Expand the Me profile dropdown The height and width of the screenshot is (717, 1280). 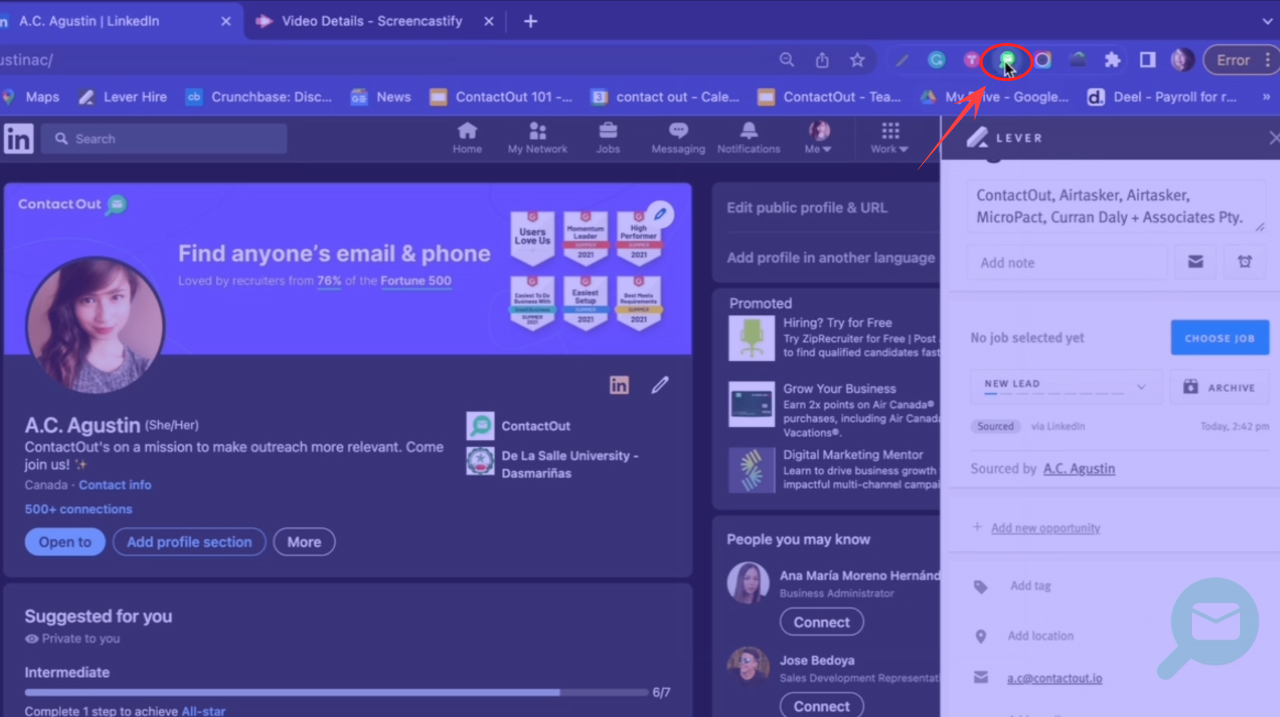tap(819, 138)
